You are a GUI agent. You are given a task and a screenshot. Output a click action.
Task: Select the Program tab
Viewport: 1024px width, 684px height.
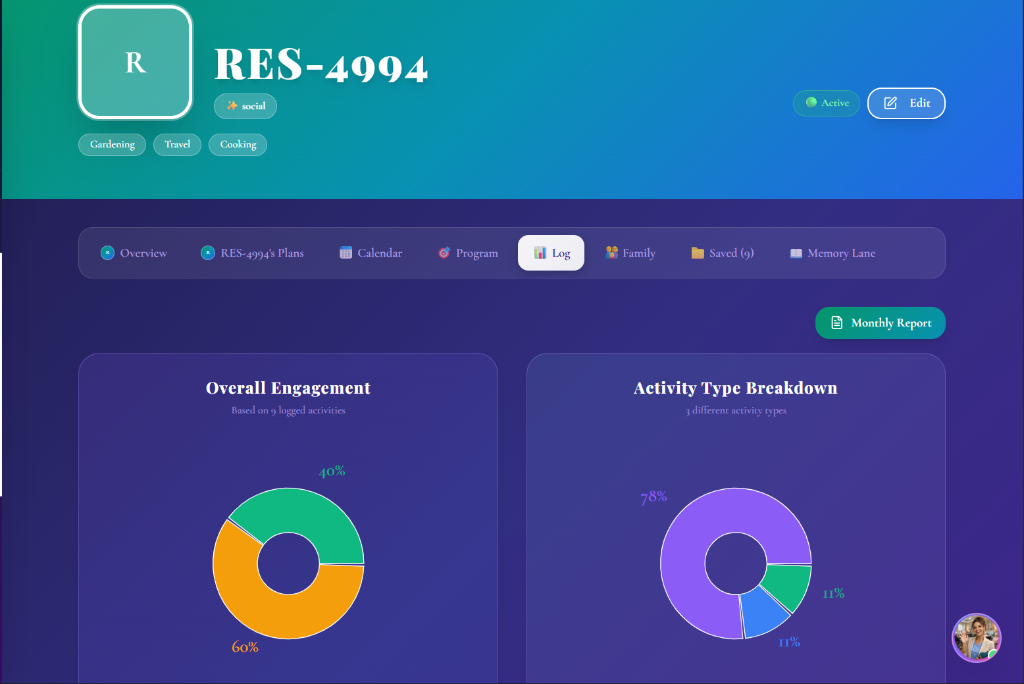click(x=468, y=253)
